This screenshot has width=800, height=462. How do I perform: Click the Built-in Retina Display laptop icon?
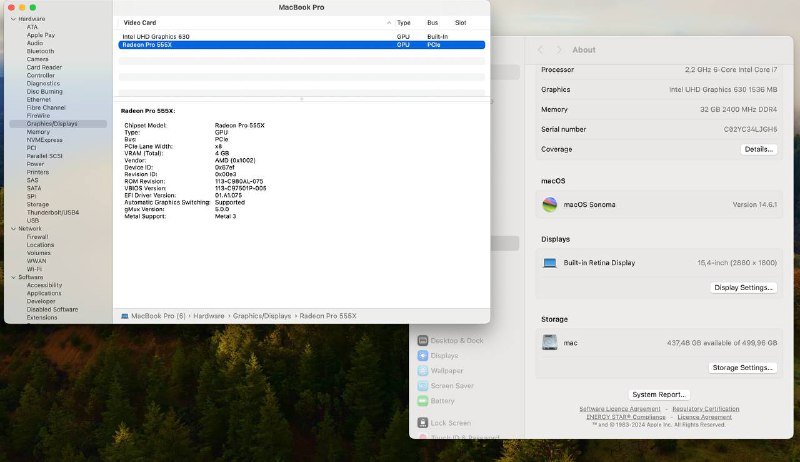pyautogui.click(x=549, y=263)
